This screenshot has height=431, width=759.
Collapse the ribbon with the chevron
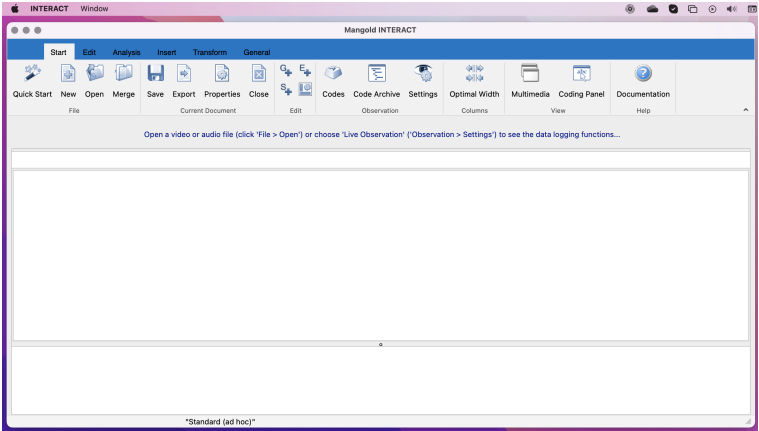pyautogui.click(x=746, y=110)
